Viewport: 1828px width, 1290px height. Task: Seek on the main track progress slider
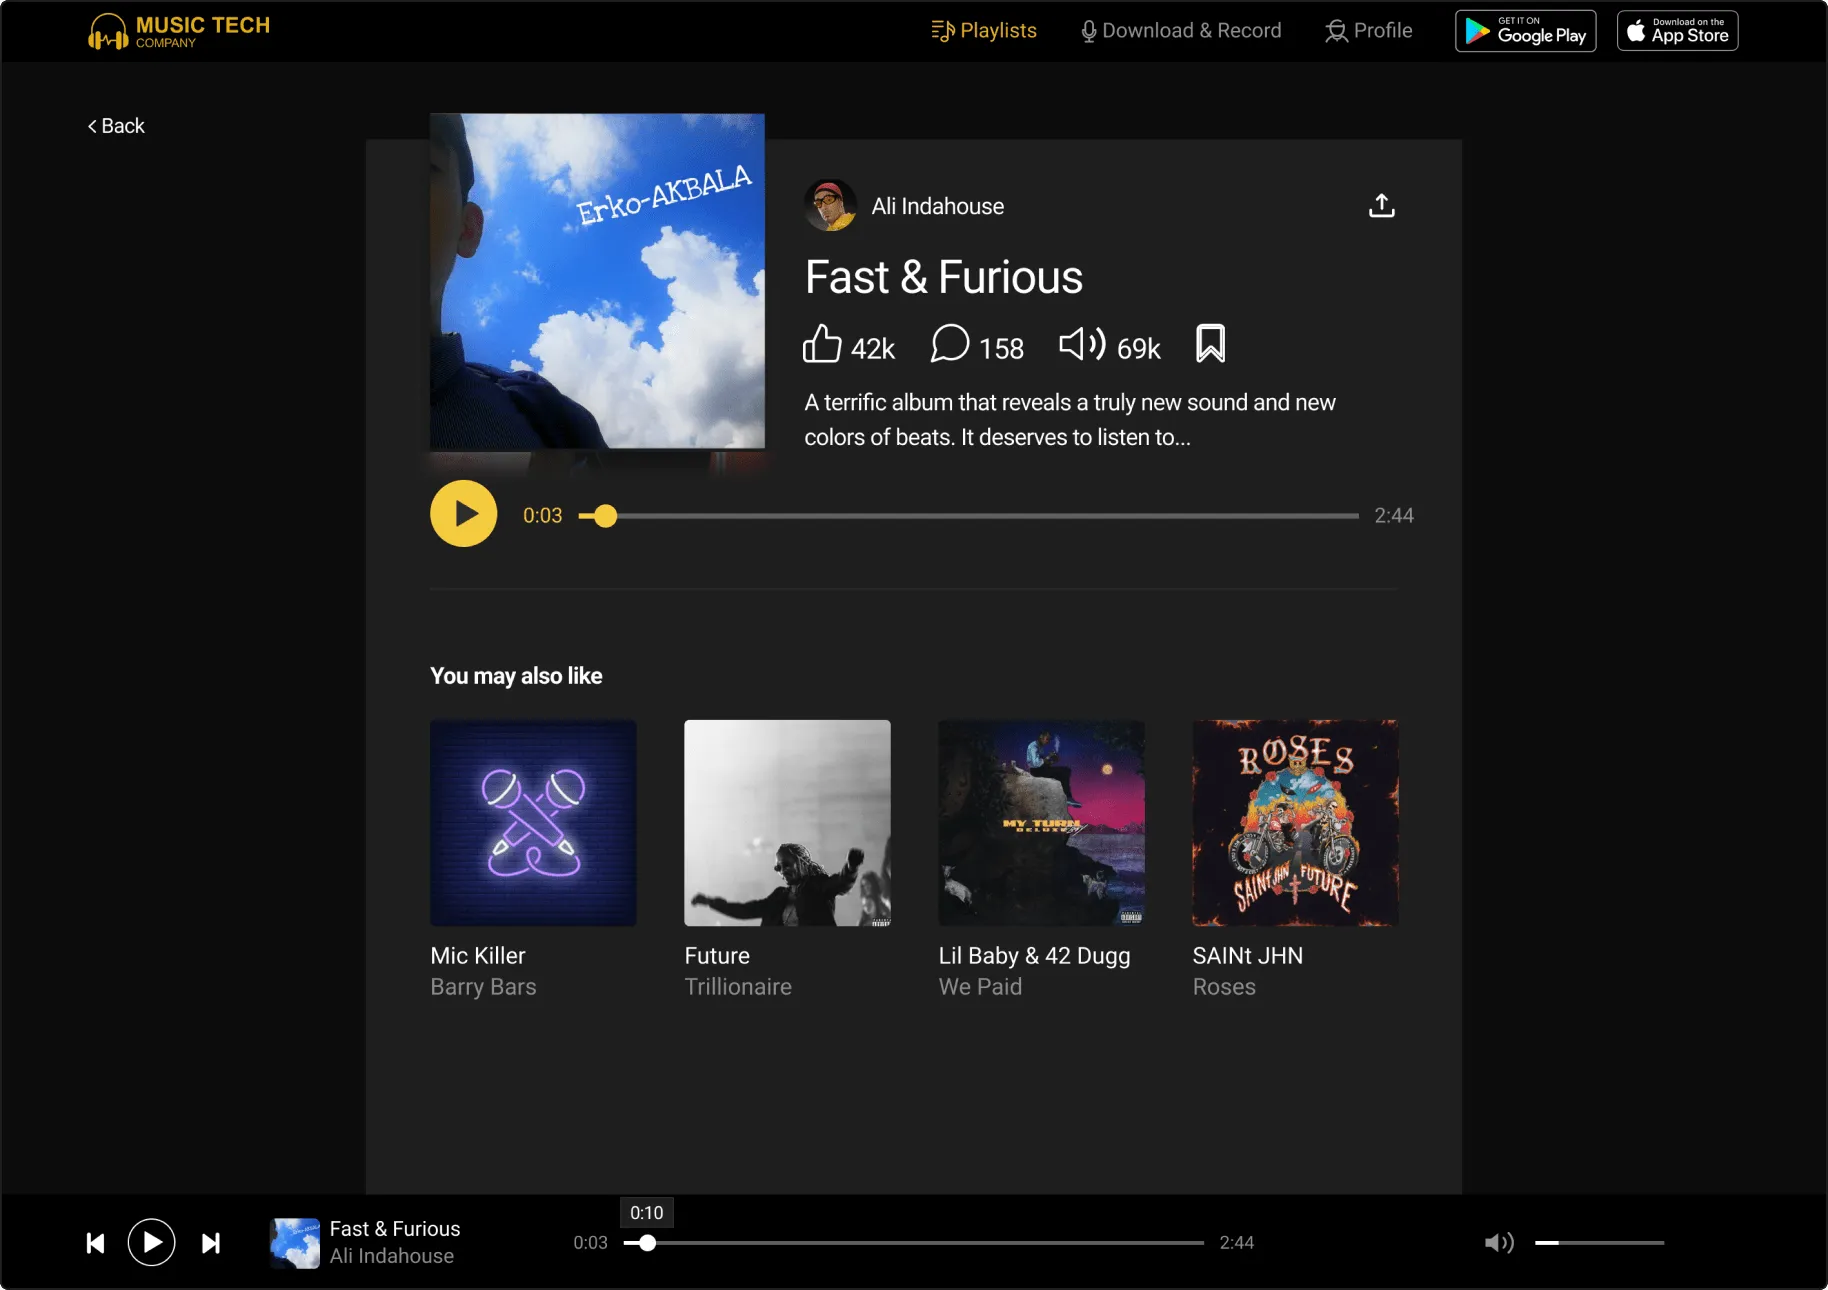click(969, 516)
